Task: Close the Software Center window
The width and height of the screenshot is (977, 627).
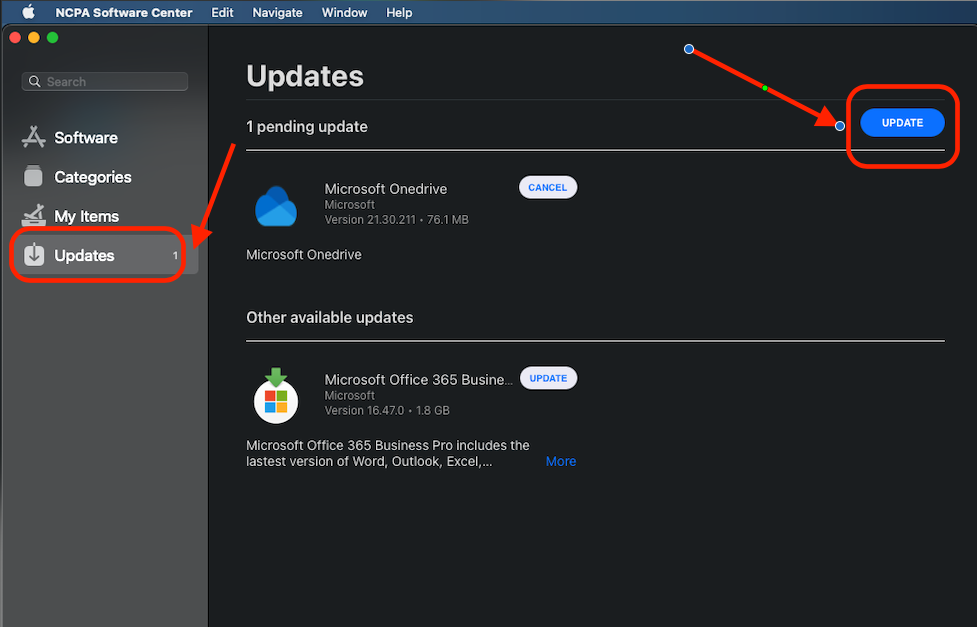Action: [x=15, y=37]
